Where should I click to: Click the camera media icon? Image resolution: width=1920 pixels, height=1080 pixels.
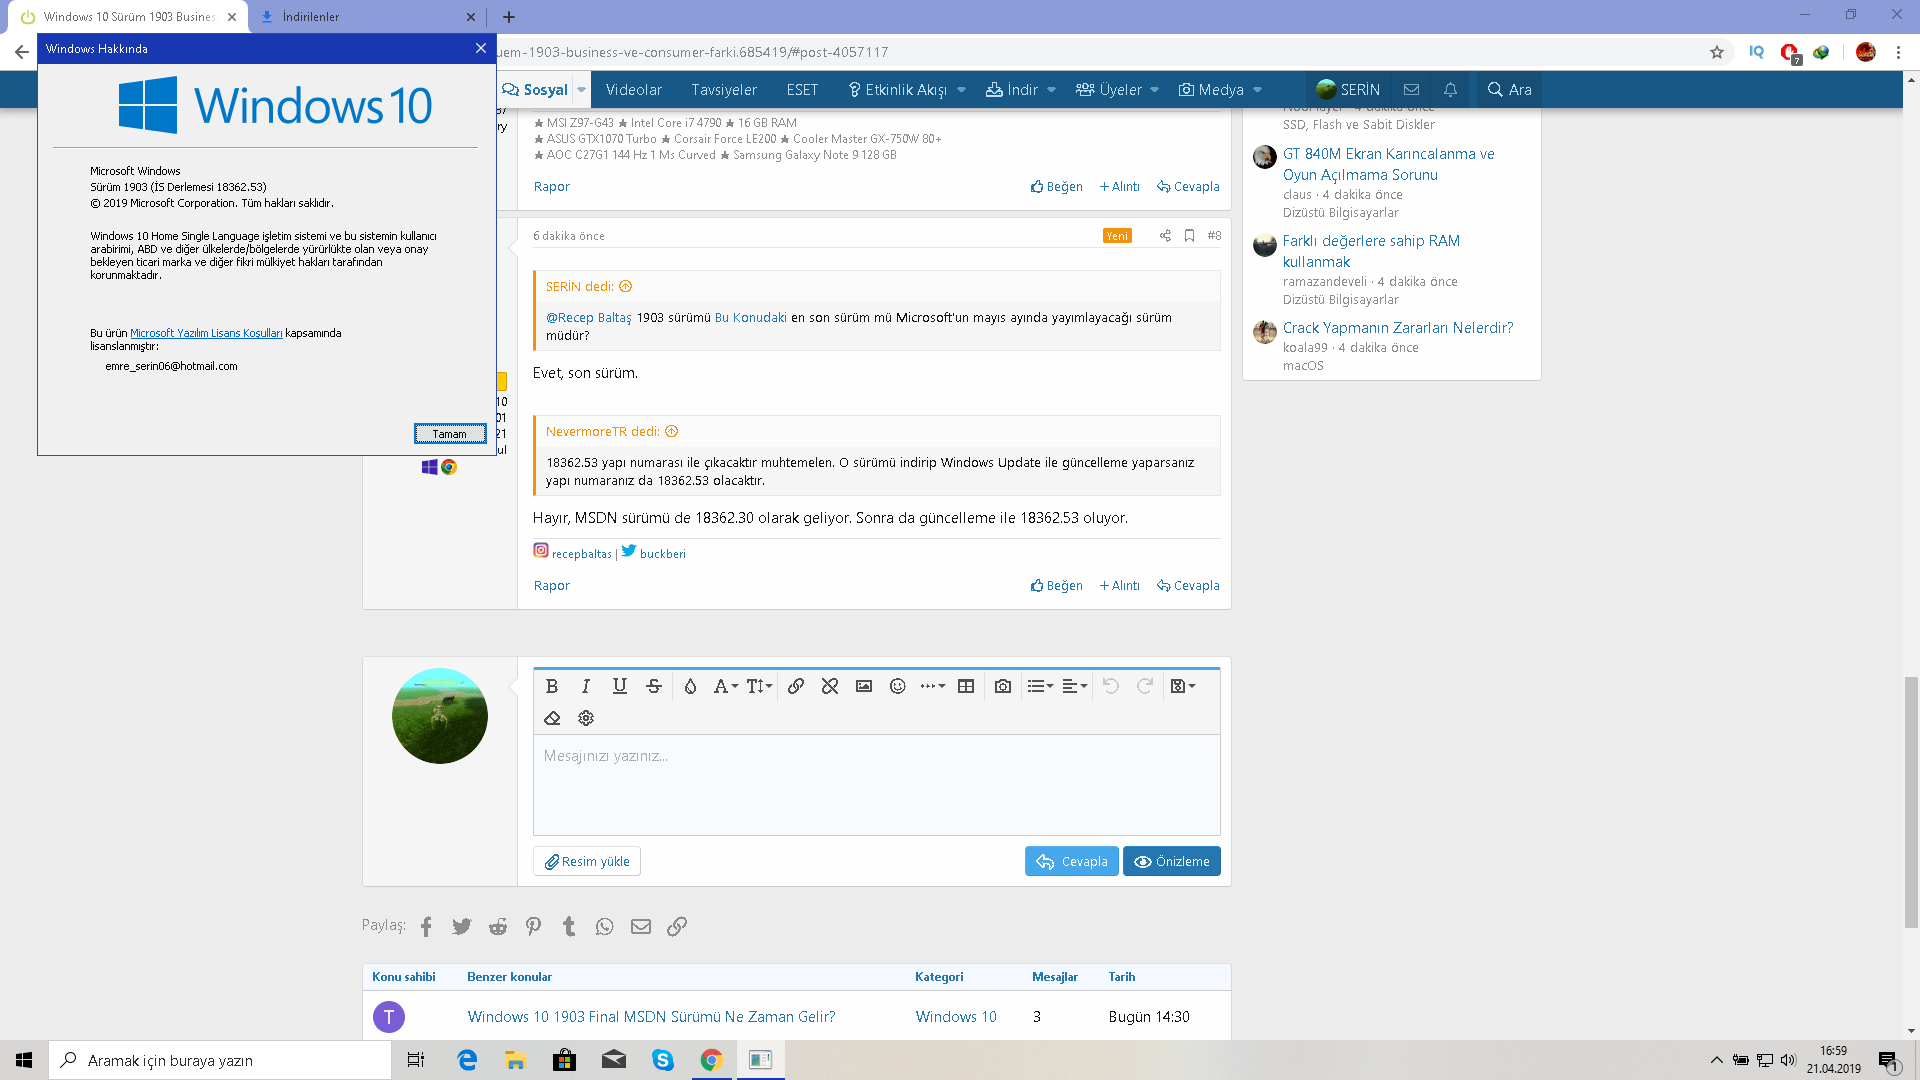pos(1003,686)
